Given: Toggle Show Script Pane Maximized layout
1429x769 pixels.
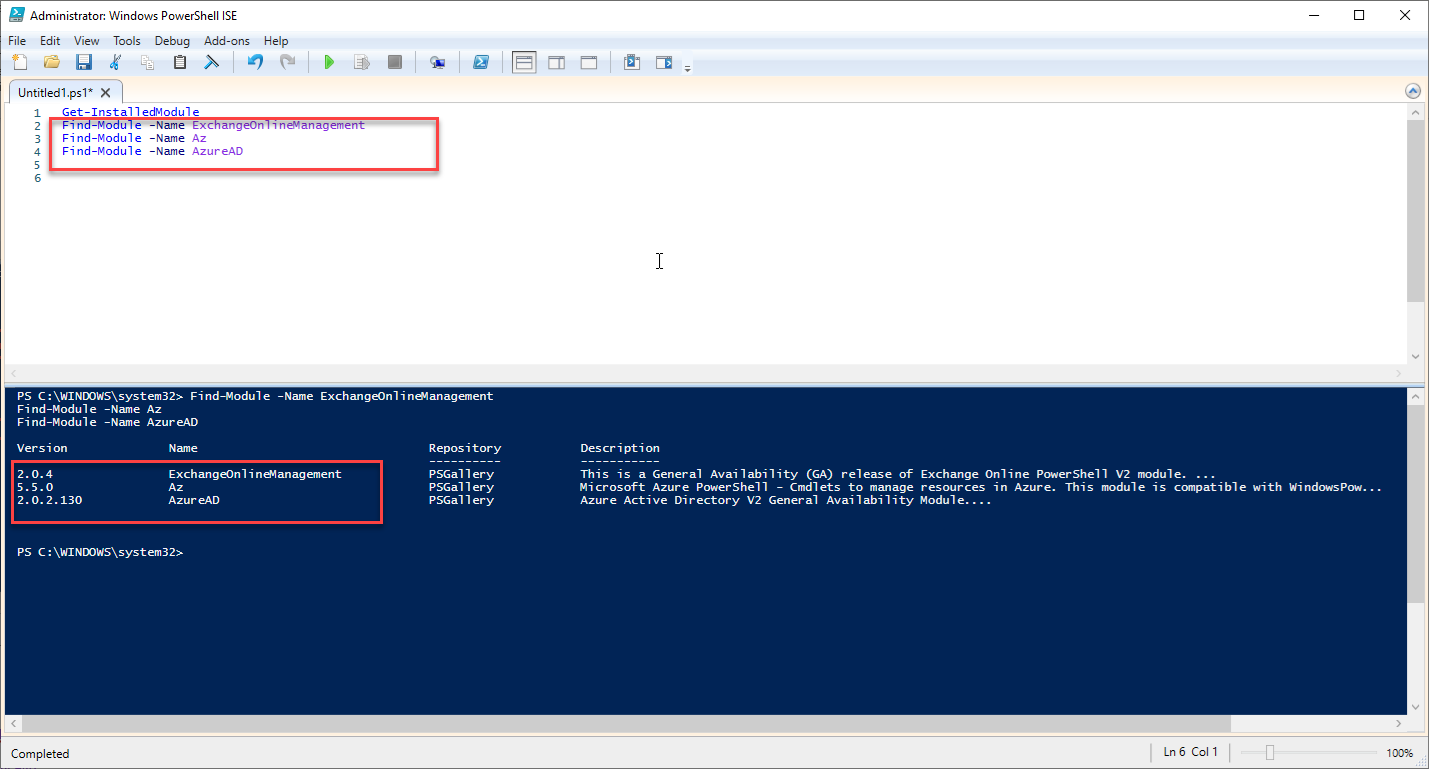Looking at the screenshot, I should (x=589, y=63).
